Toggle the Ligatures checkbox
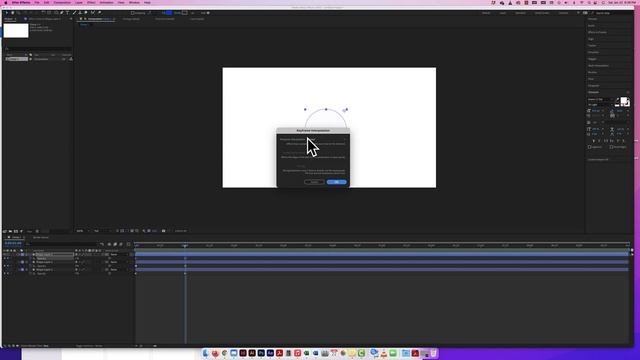Image resolution: width=640 pixels, height=360 pixels. pos(589,147)
